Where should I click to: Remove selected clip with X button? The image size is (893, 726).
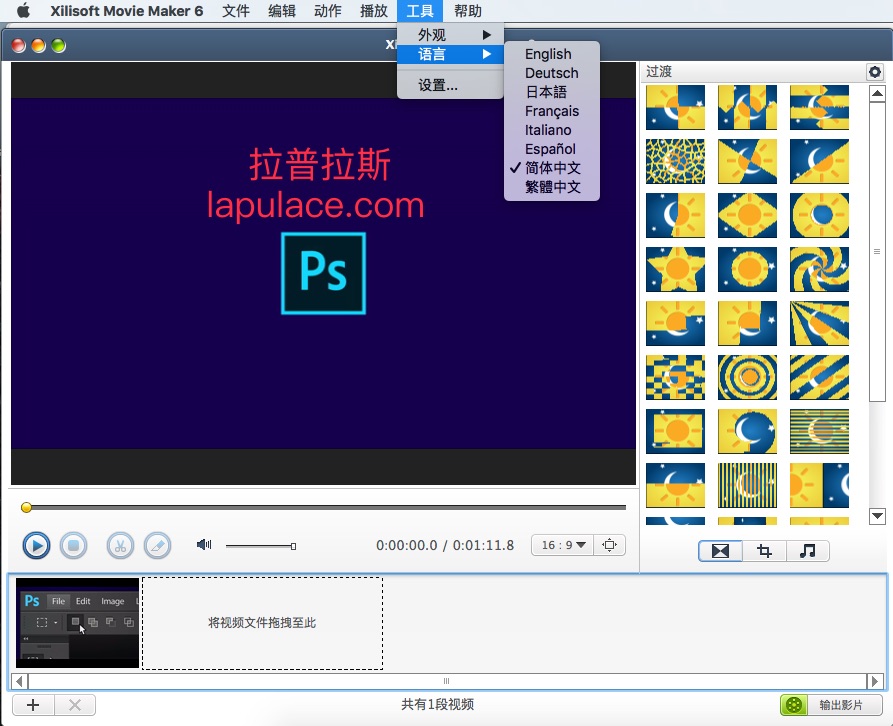pyautogui.click(x=75, y=705)
